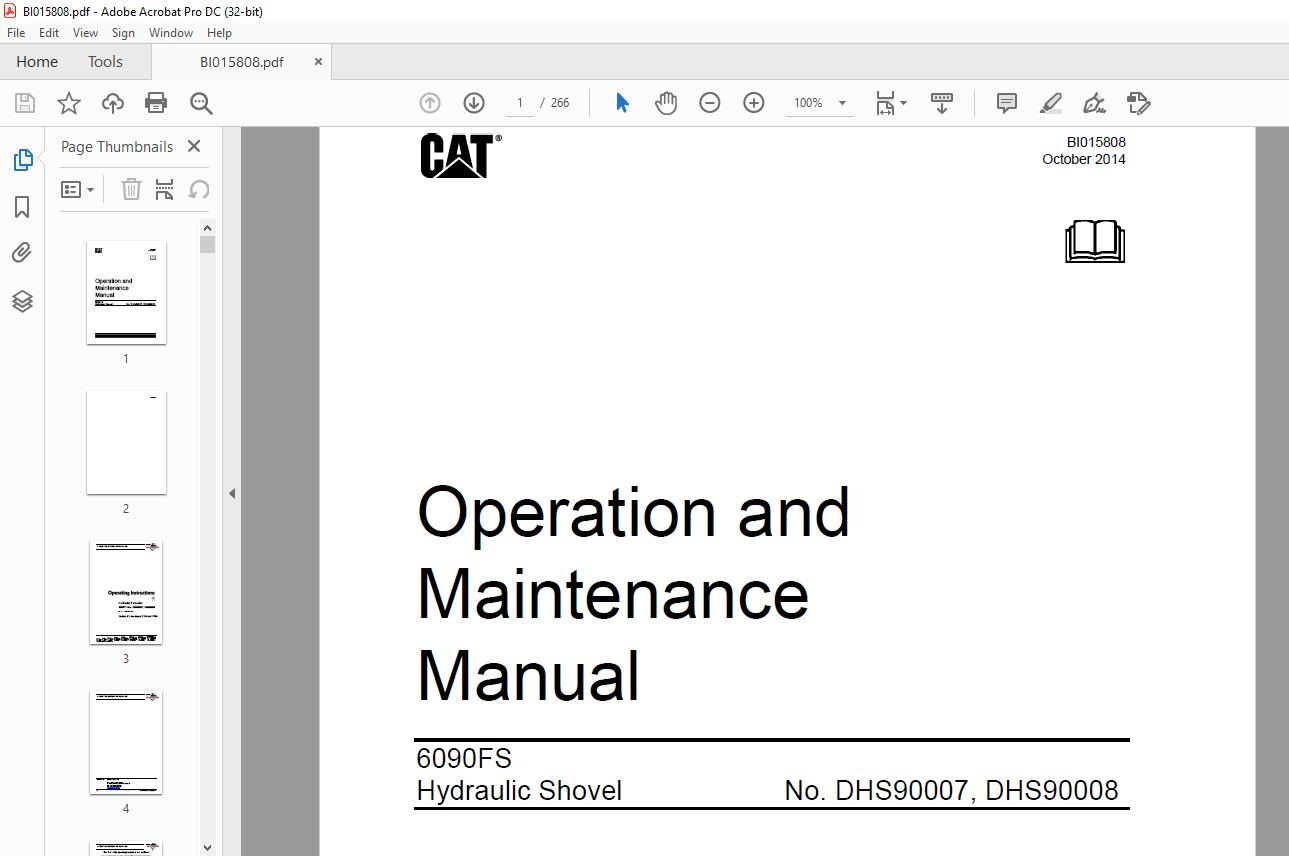Click the fit page width icon
Viewport: 1289px width, 856px height.
coord(885,103)
